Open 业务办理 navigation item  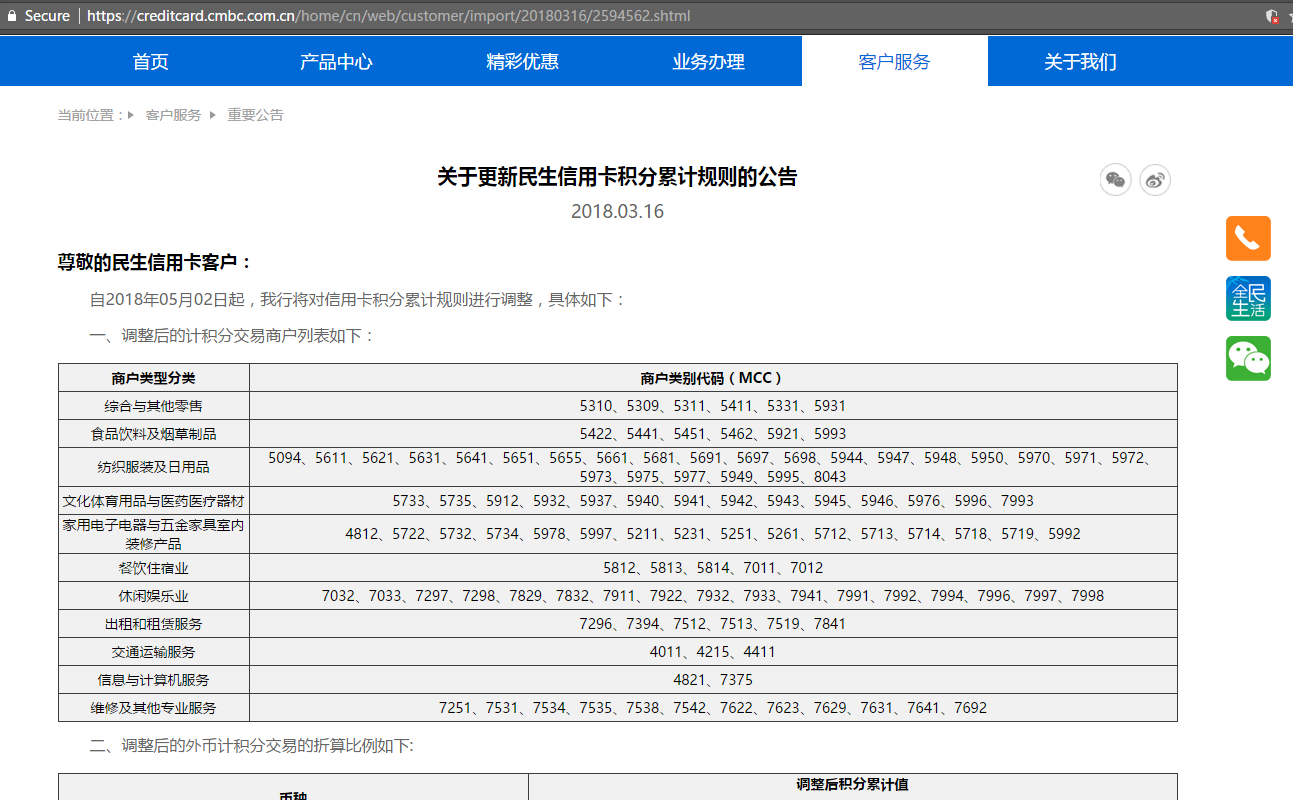click(x=708, y=61)
